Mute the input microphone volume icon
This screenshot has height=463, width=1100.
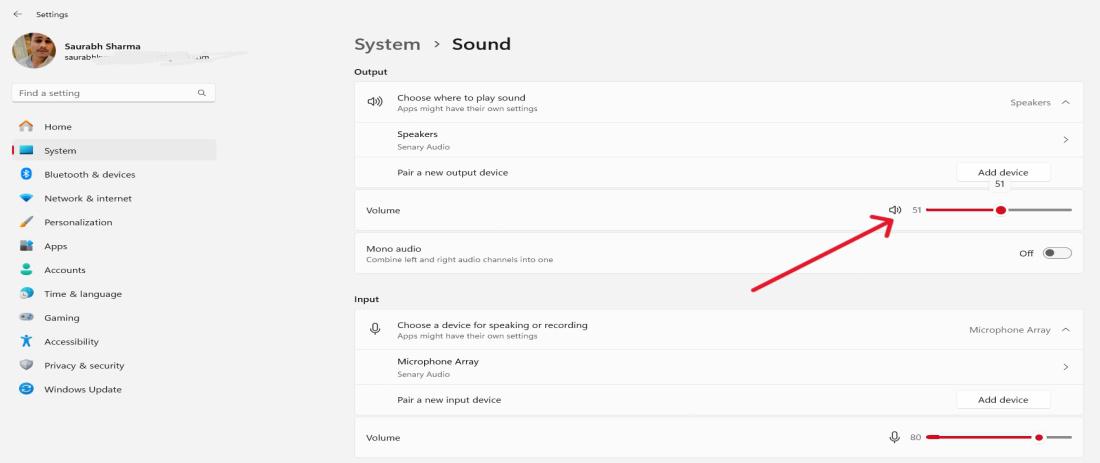[895, 437]
